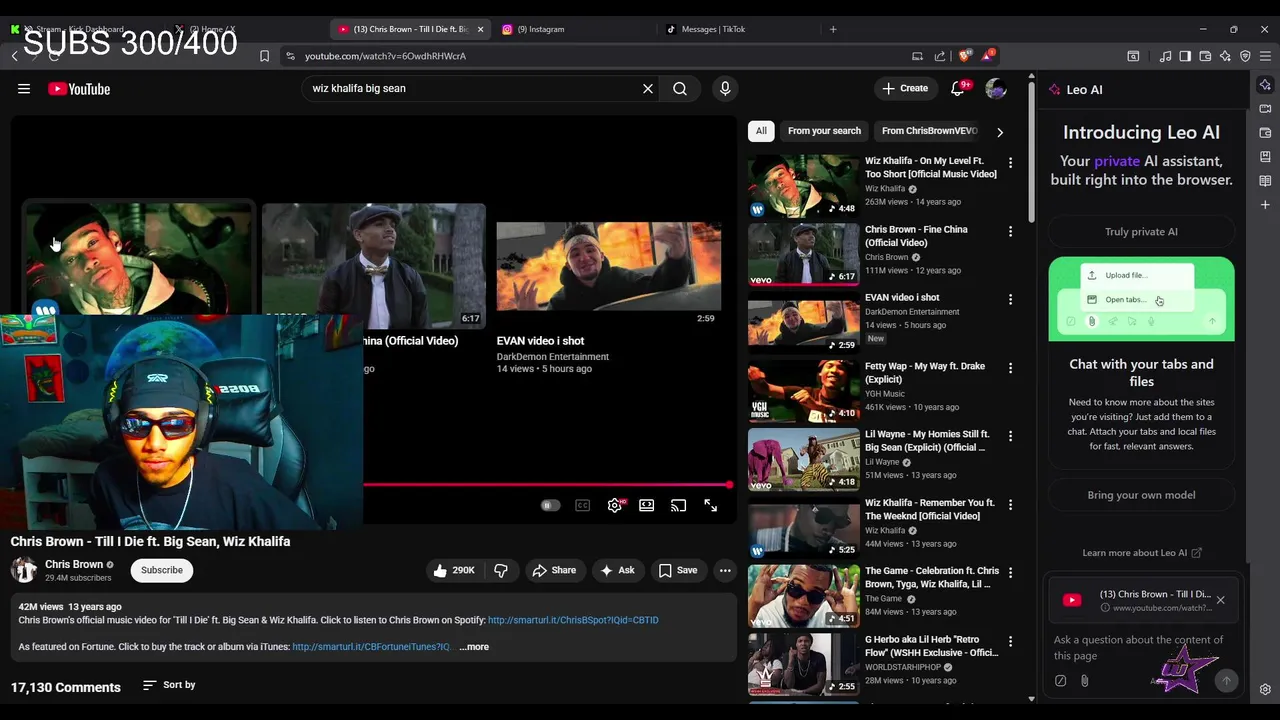
Task: Switch to the Messages TikTok tab
Action: (x=738, y=29)
